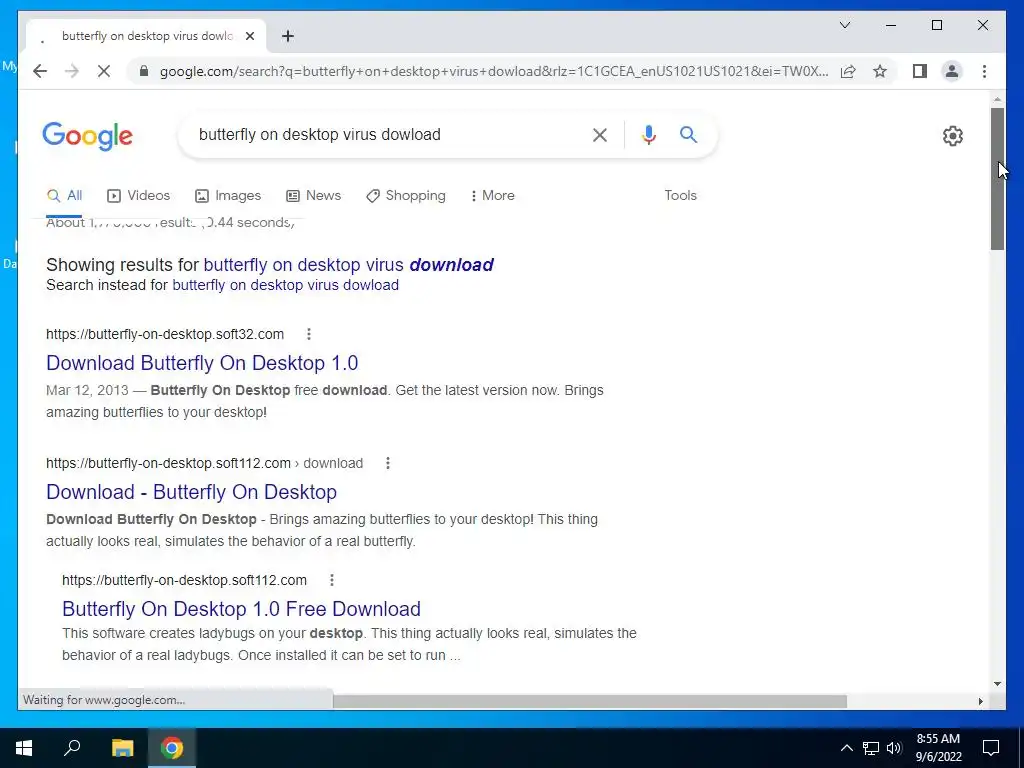Click the horizontal scrollbar thumb
This screenshot has height=768, width=1024.
coord(590,701)
